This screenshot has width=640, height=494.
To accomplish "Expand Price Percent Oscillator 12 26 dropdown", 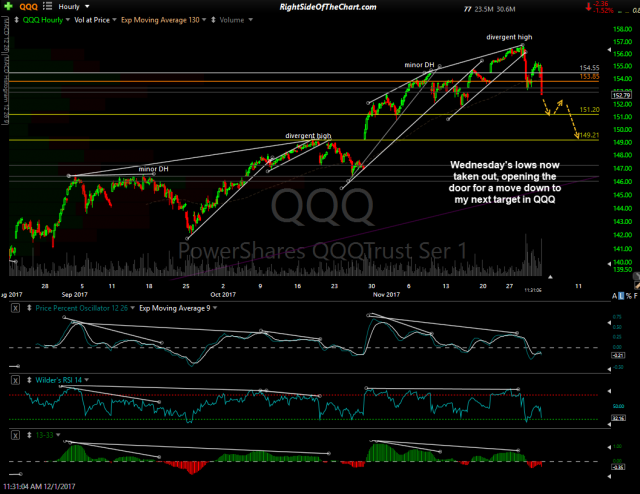I will (x=132, y=308).
